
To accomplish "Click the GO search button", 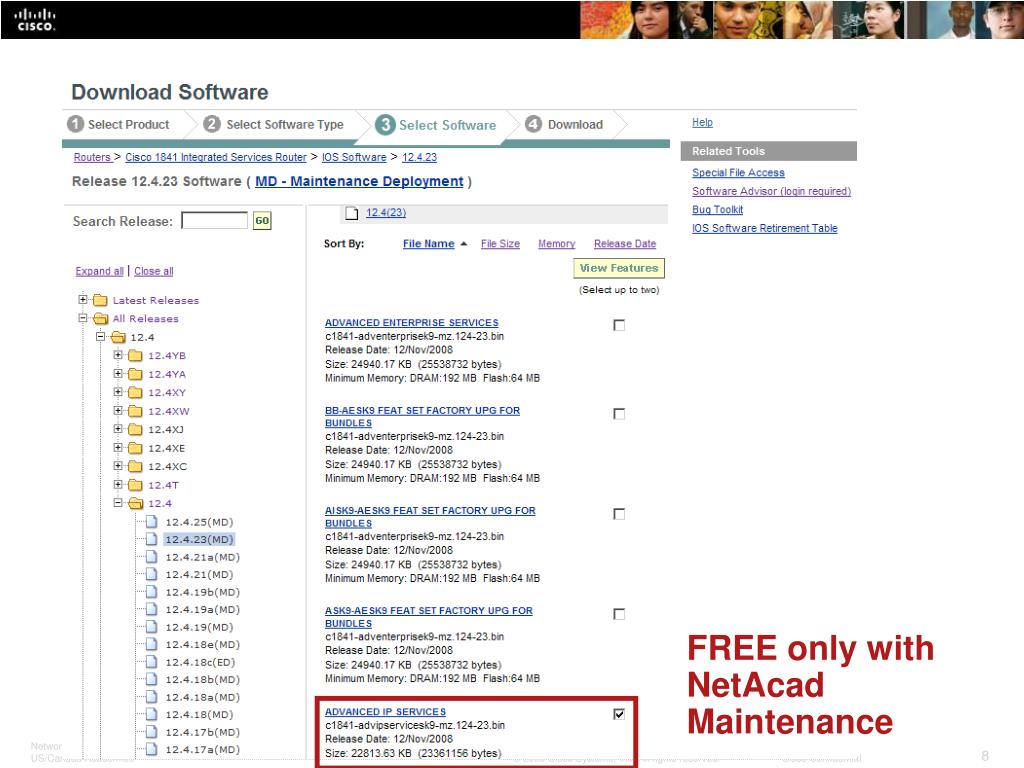I will tap(262, 221).
